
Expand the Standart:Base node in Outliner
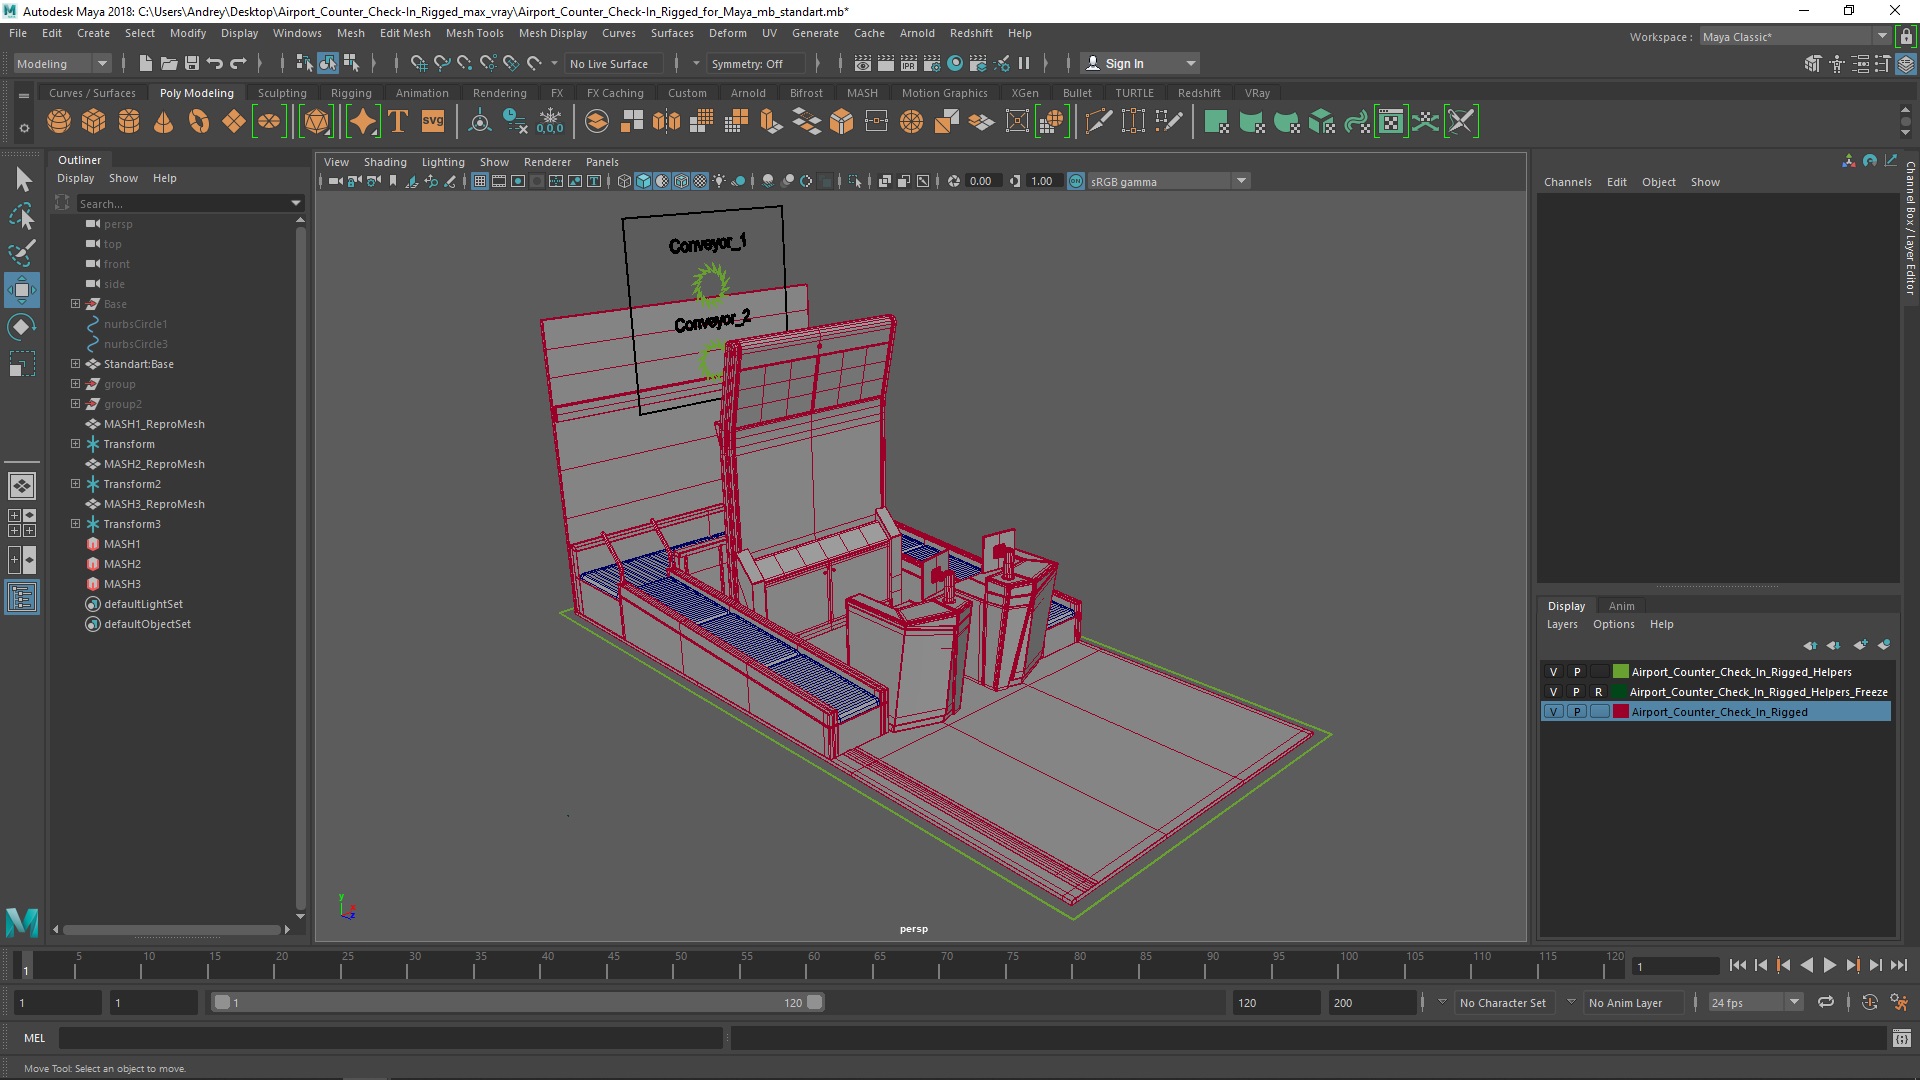75,364
